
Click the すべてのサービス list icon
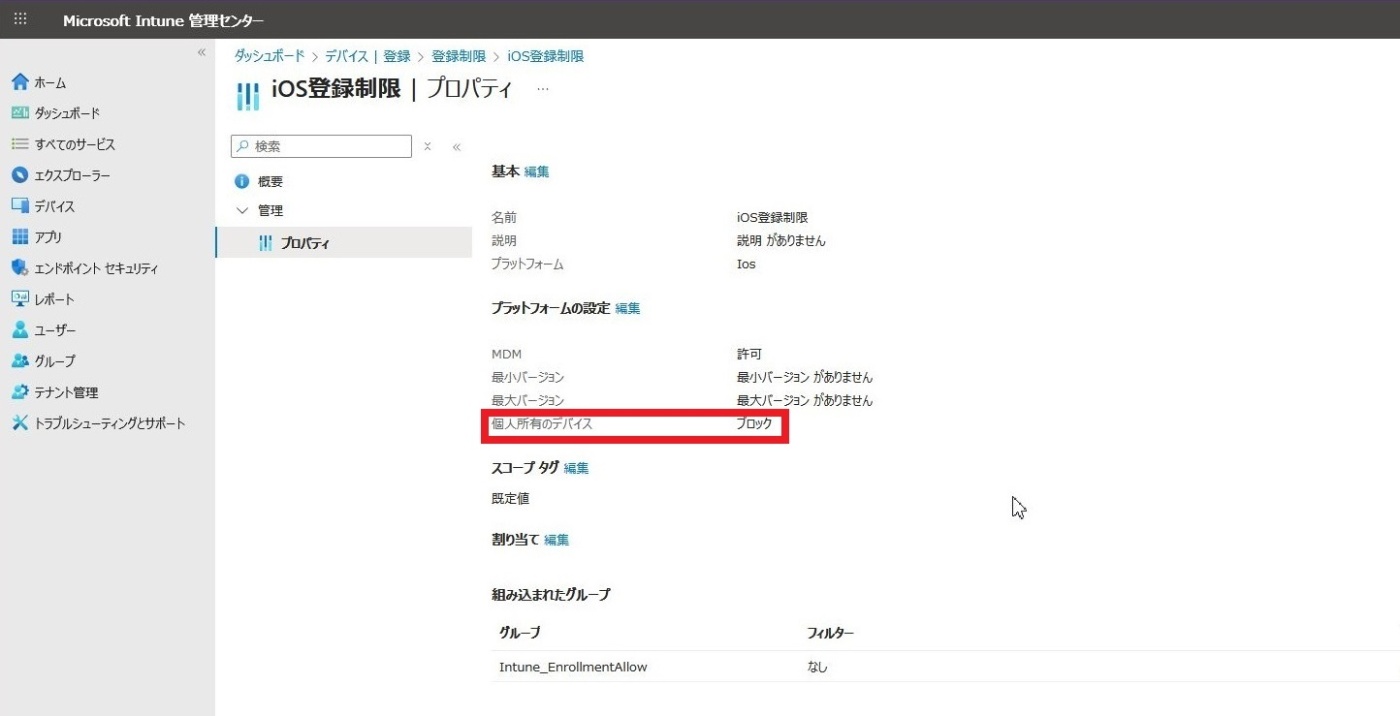pos(19,144)
